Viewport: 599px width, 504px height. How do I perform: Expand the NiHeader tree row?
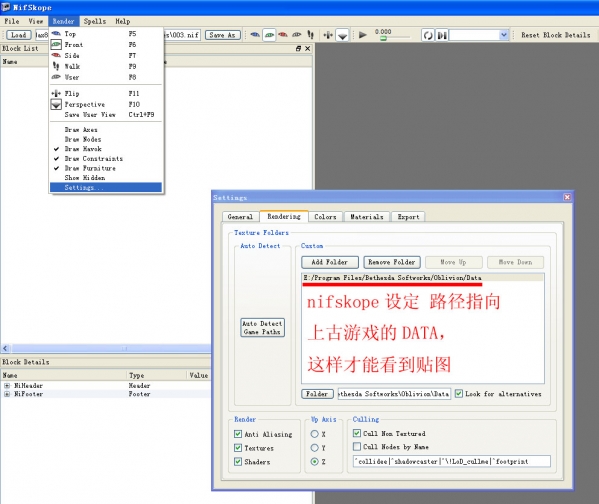point(7,386)
